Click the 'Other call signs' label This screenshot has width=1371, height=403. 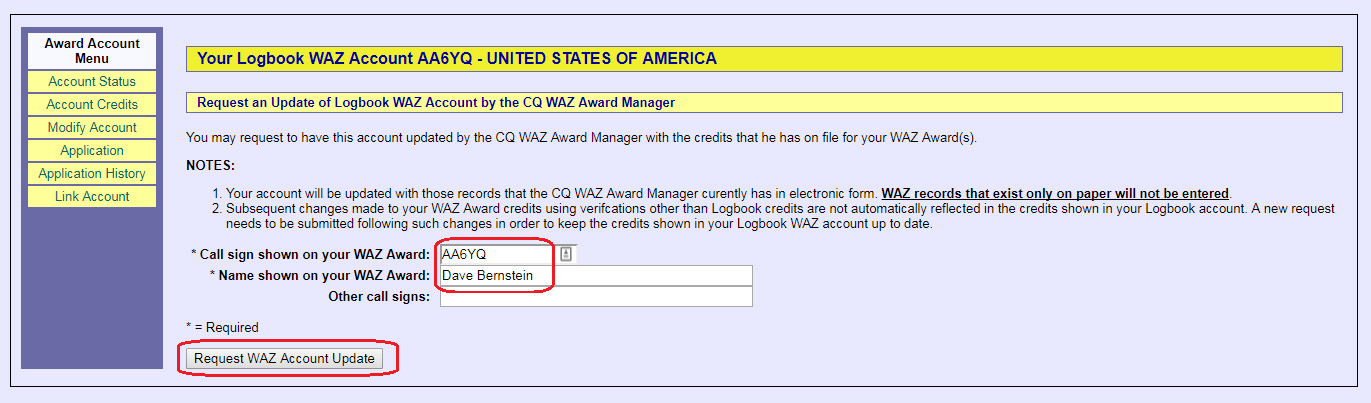tap(379, 296)
